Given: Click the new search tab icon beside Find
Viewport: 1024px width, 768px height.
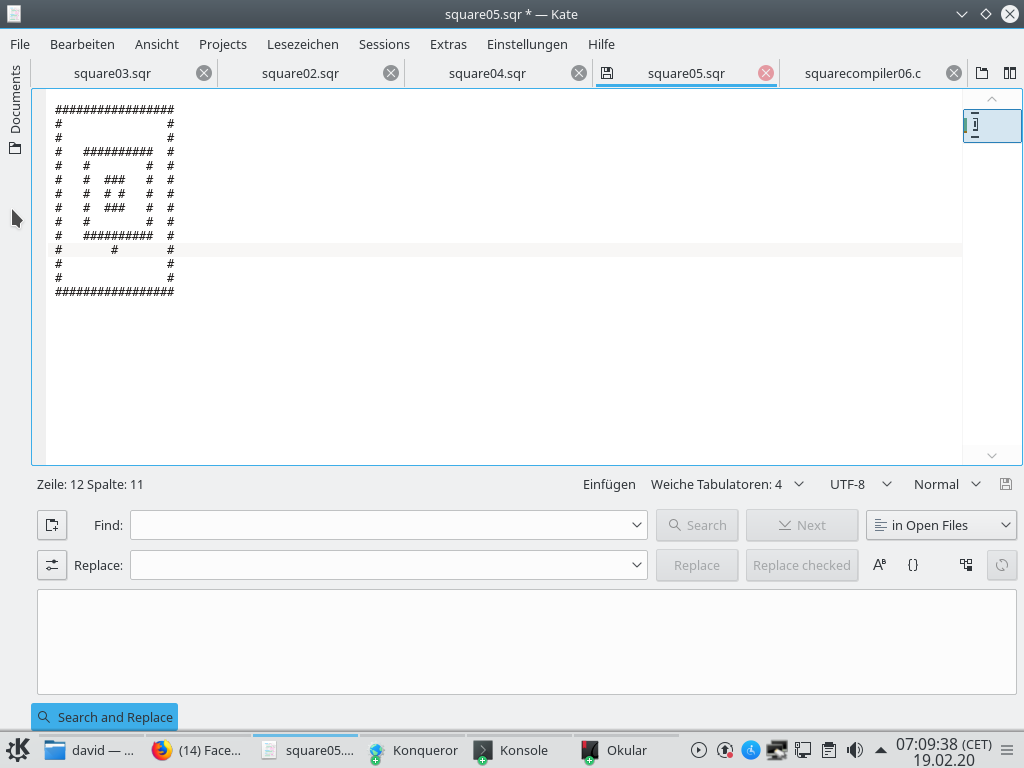Looking at the screenshot, I should pos(52,525).
